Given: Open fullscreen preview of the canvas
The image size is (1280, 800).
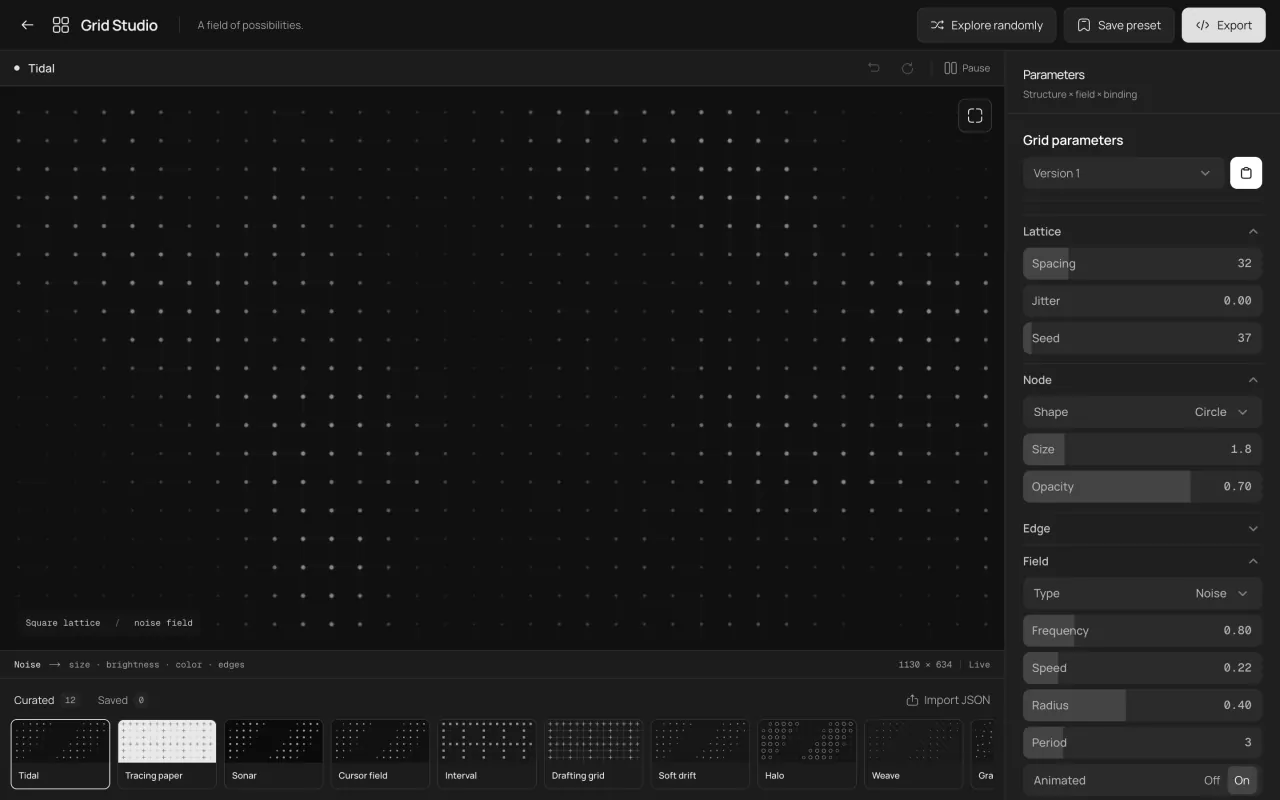Looking at the screenshot, I should tap(975, 116).
